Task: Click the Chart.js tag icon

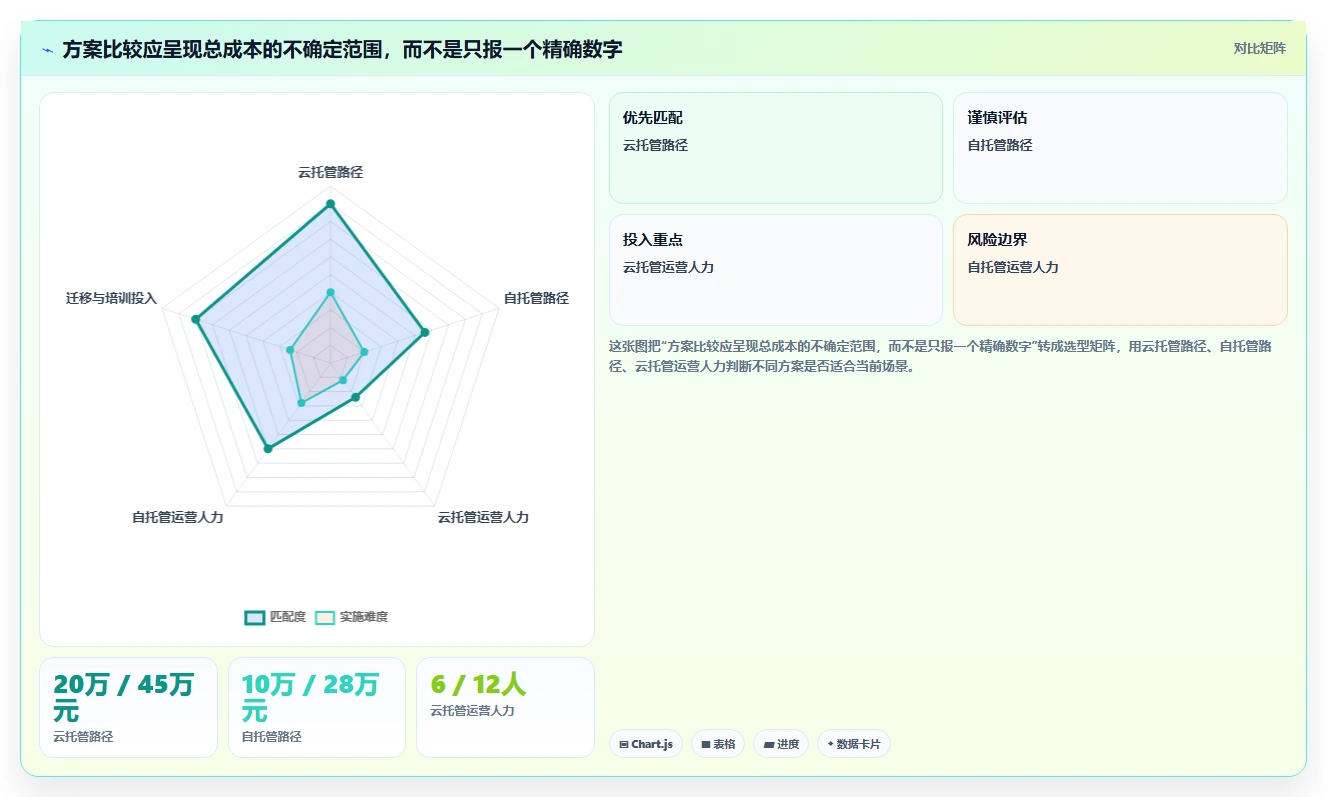Action: [624, 744]
